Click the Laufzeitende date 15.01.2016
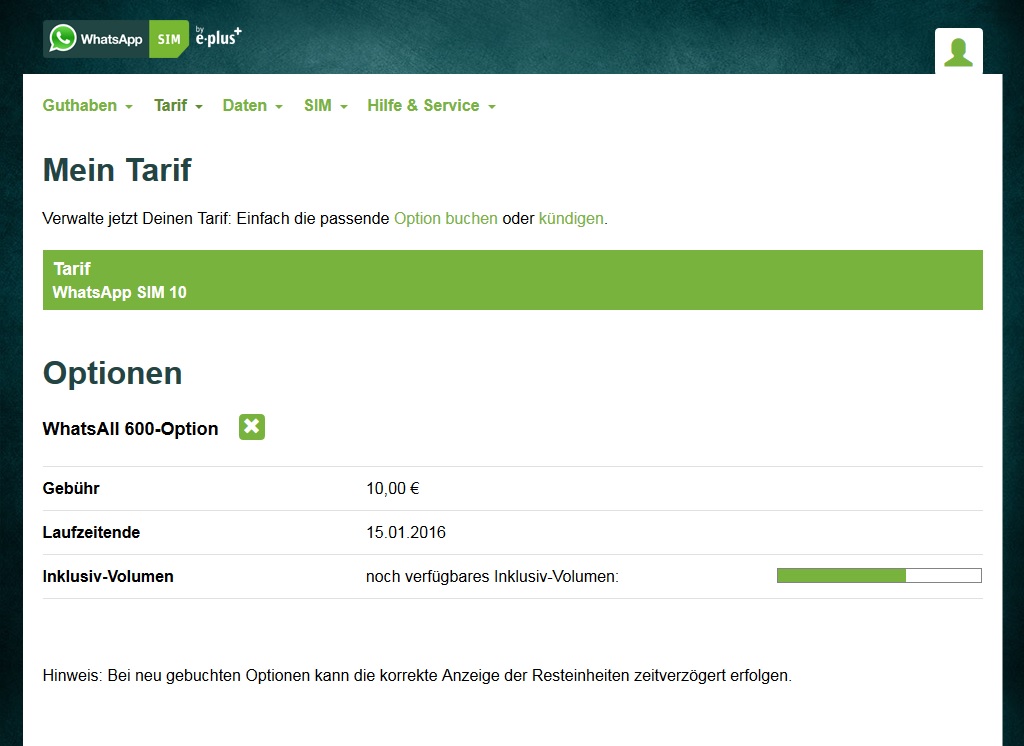Screen dimensions: 1024x746 406,532
